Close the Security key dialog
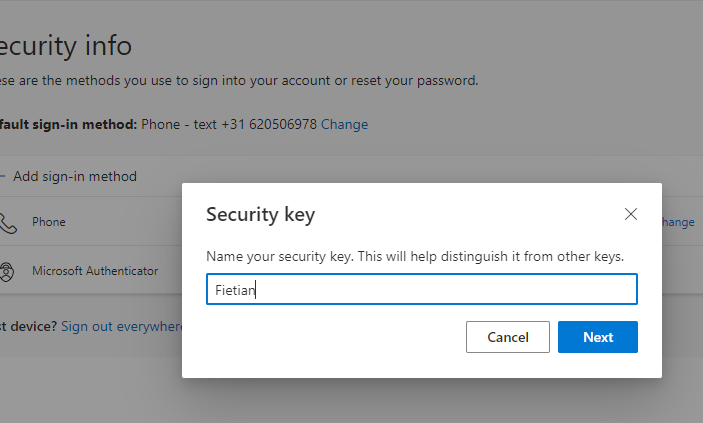The height and width of the screenshot is (423, 703). (x=631, y=214)
